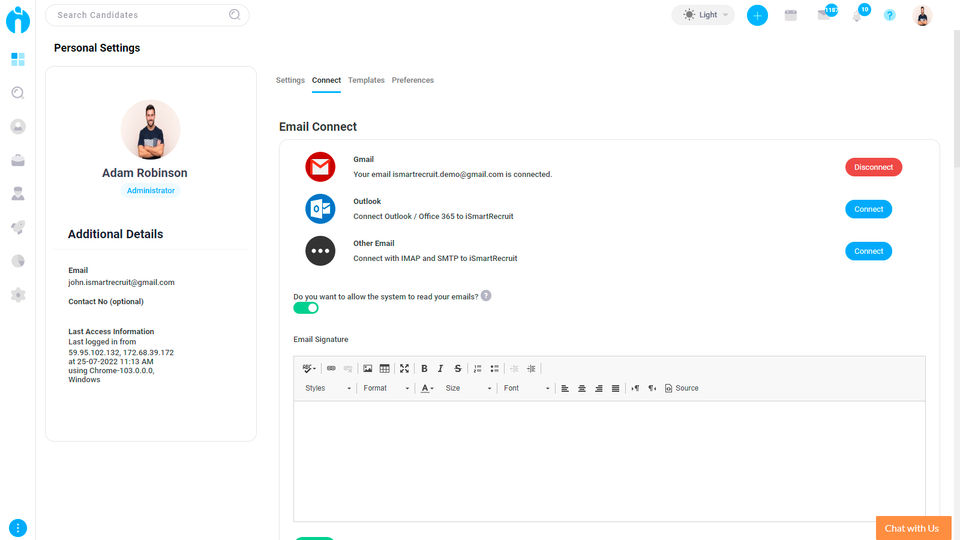Insert an image in signature editor

[x=367, y=369]
